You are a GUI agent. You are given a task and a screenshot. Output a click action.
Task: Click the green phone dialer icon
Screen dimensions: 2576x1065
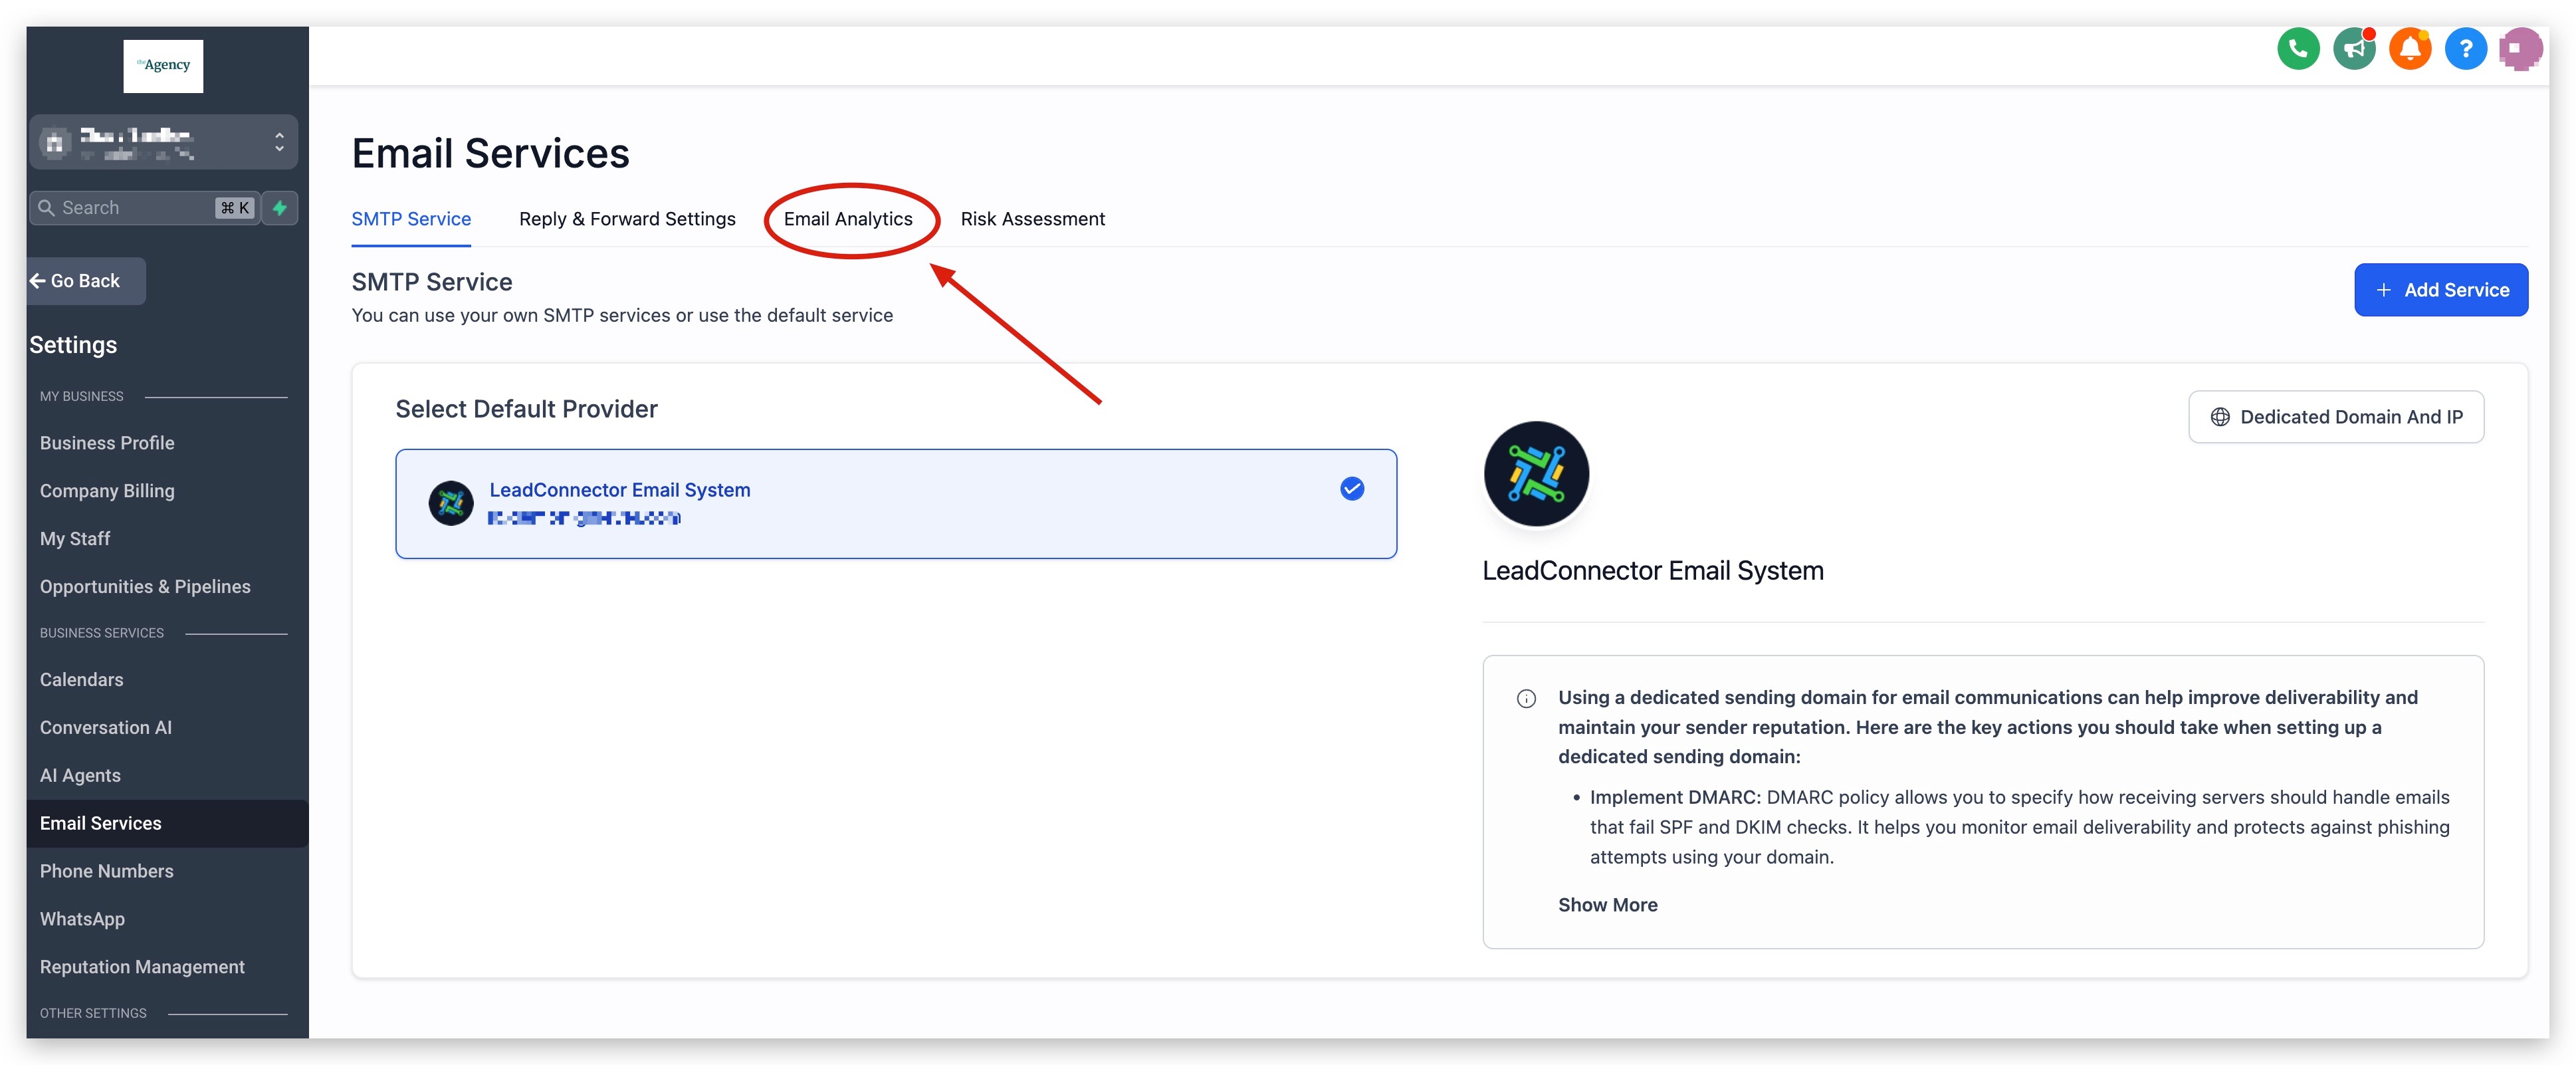click(x=2298, y=48)
